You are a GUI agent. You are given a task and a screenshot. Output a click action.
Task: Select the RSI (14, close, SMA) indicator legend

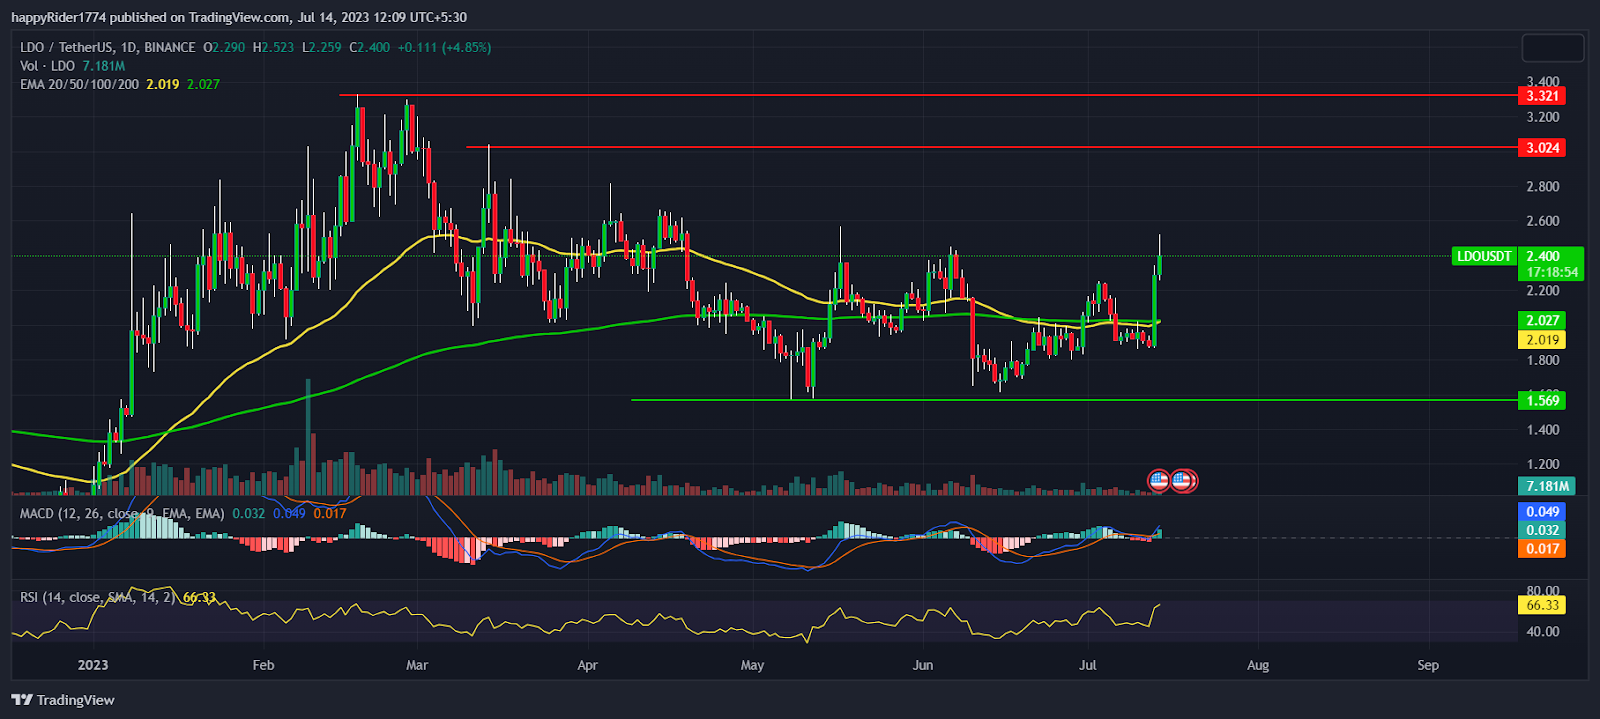[98, 597]
